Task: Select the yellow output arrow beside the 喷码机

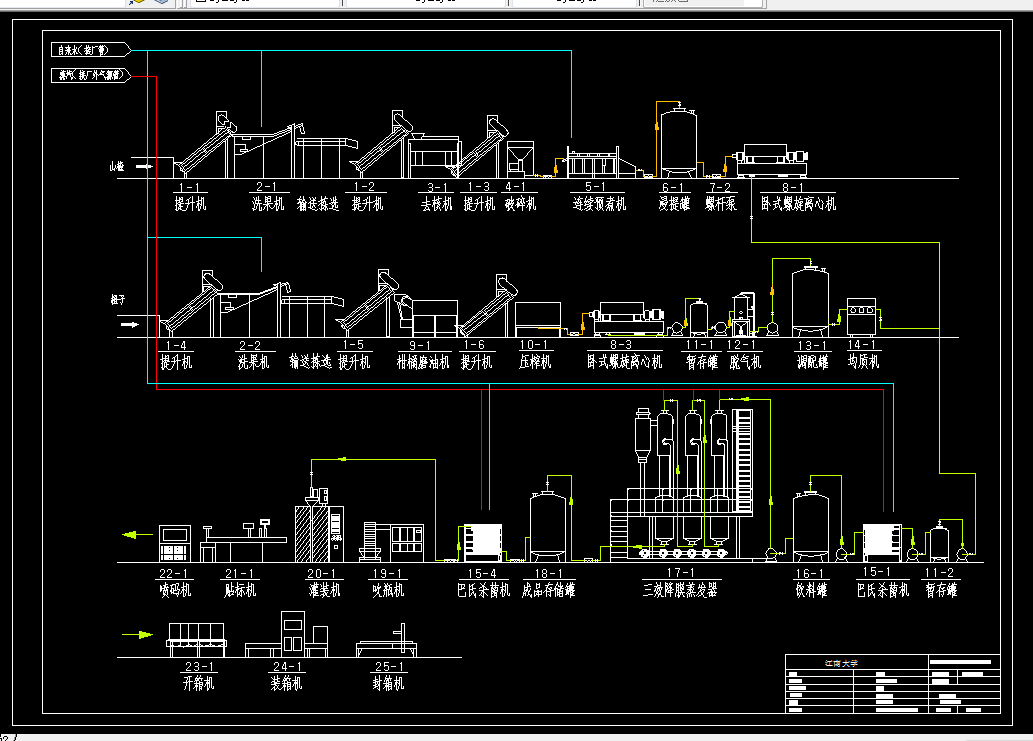Action: (138, 535)
